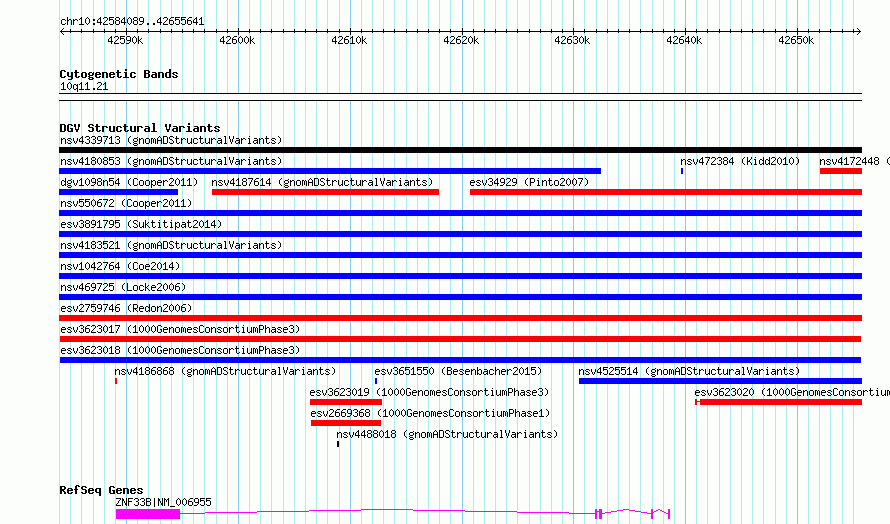Select the tiny nsv4186868 red marker
The width and height of the screenshot is (890, 524).
click(x=116, y=381)
